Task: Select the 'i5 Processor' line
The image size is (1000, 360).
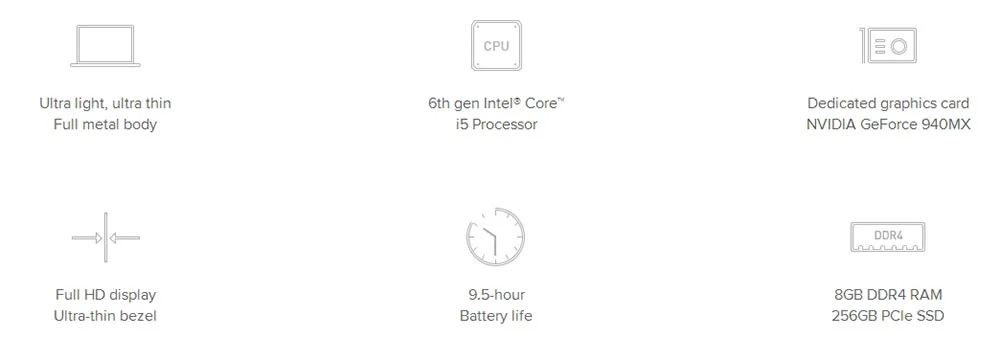Action: click(x=496, y=124)
